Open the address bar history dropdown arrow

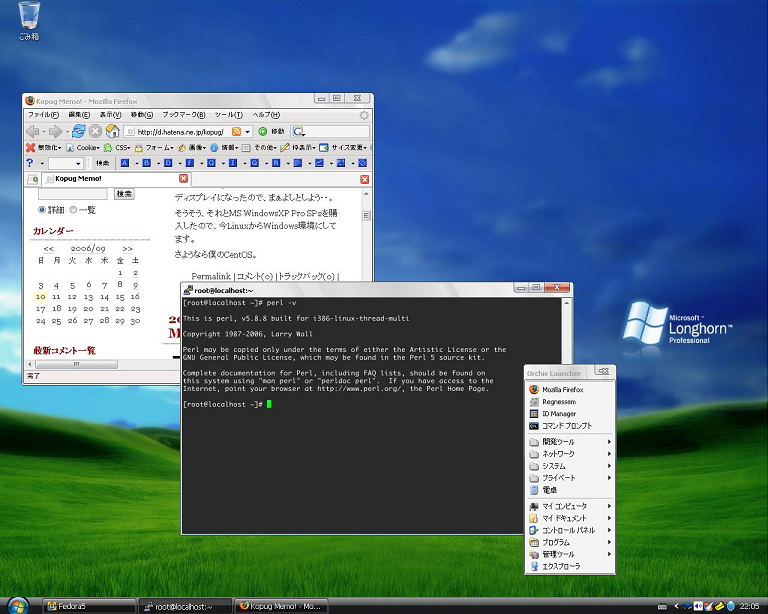tap(248, 132)
